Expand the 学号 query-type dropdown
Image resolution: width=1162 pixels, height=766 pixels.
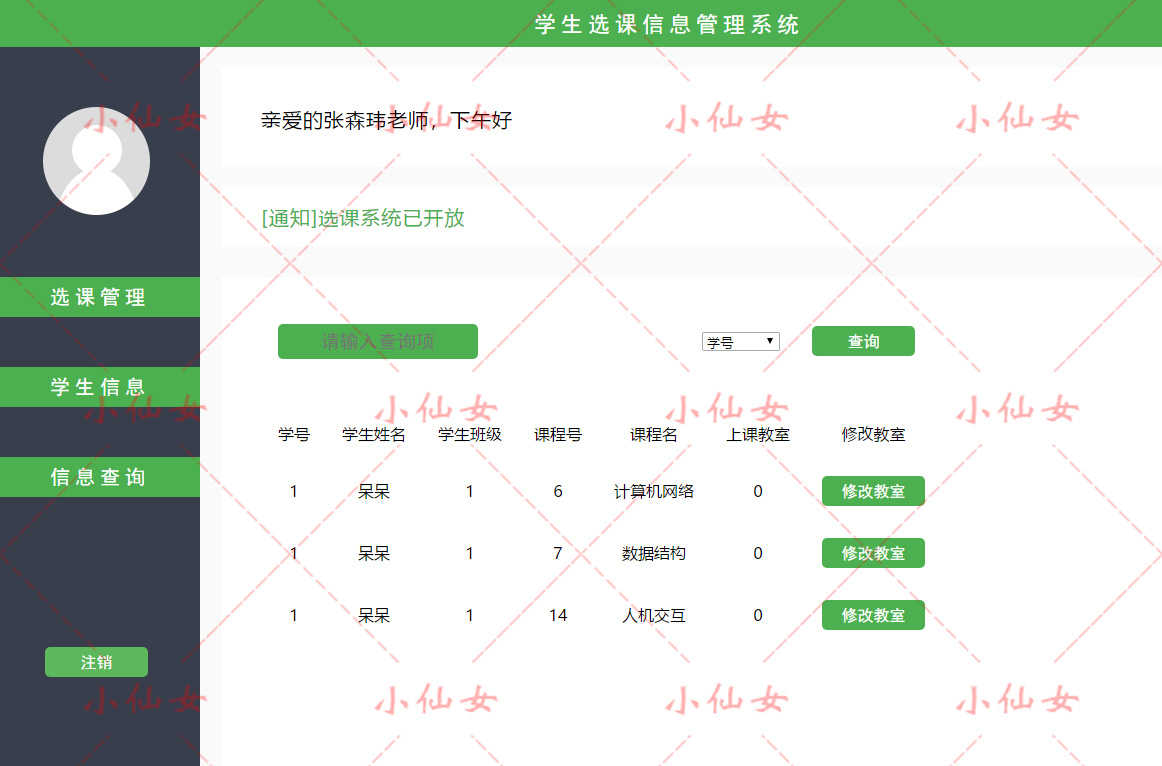coord(740,342)
